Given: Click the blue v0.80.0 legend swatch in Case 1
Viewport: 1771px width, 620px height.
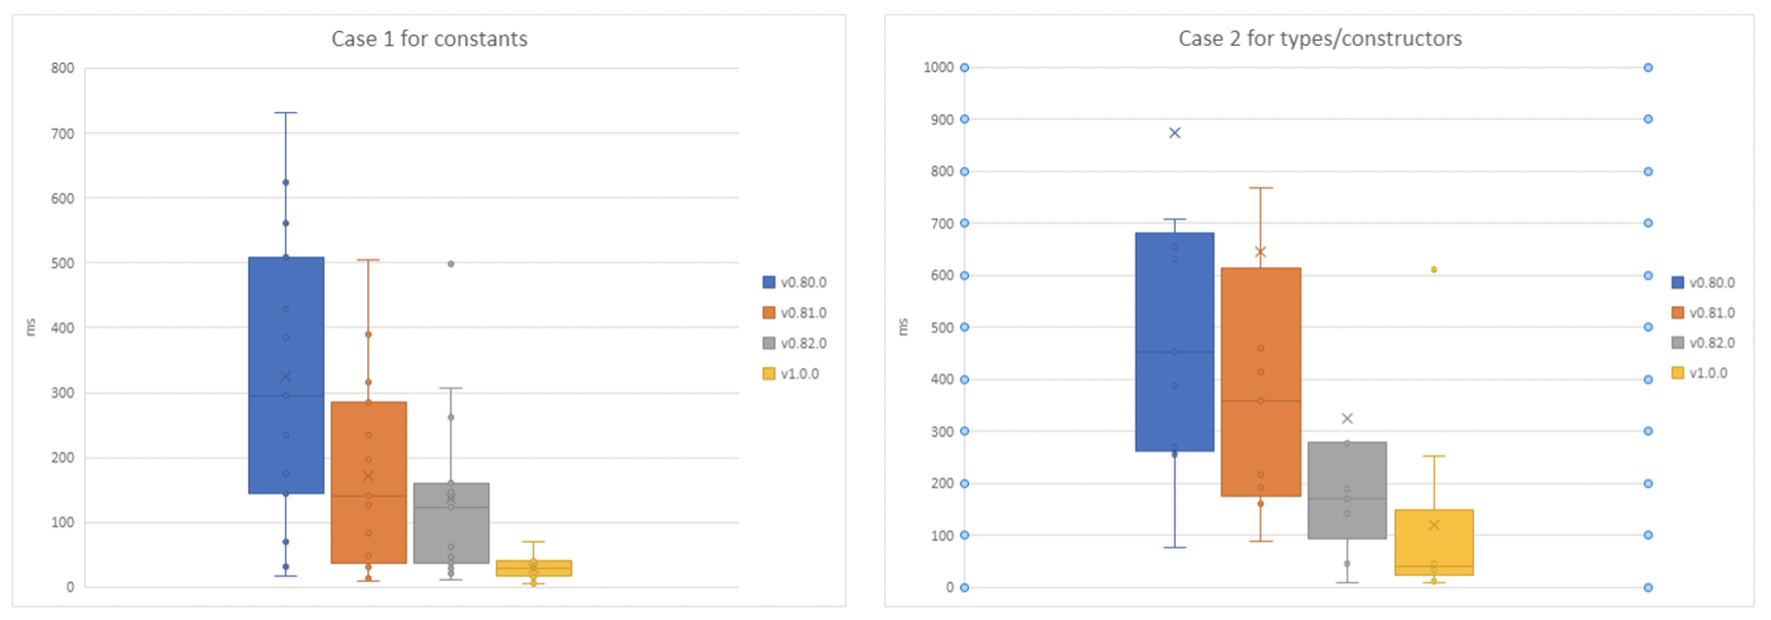Looking at the screenshot, I should pyautogui.click(x=768, y=283).
